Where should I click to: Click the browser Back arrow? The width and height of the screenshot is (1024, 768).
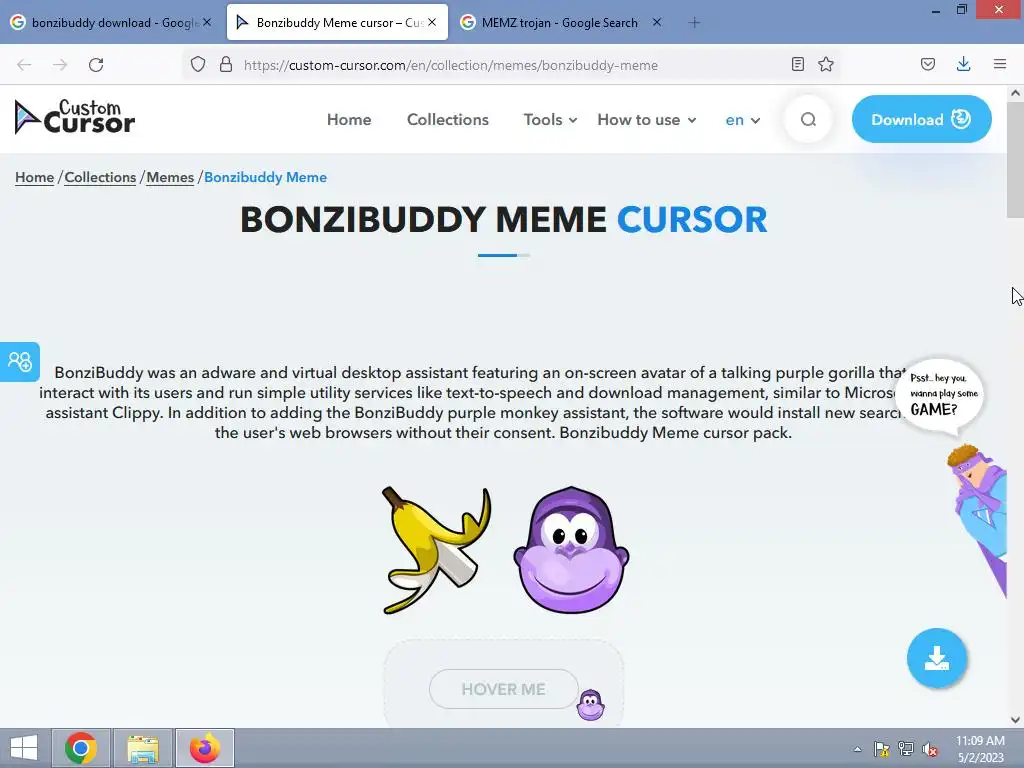24,65
